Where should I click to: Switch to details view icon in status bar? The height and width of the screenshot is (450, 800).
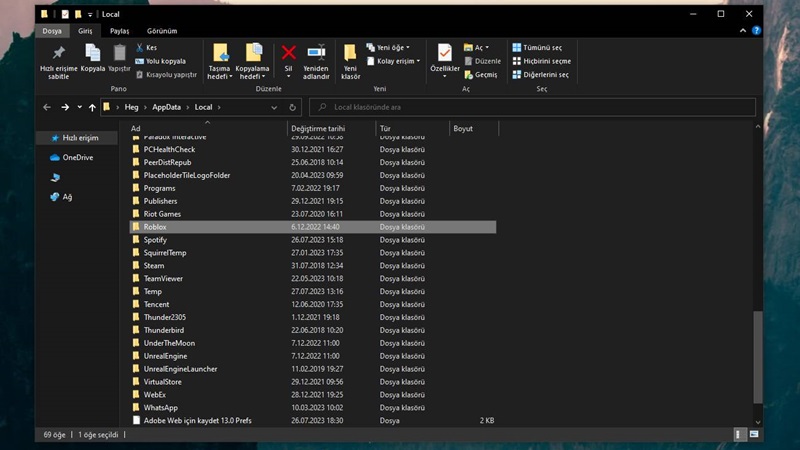(x=738, y=434)
